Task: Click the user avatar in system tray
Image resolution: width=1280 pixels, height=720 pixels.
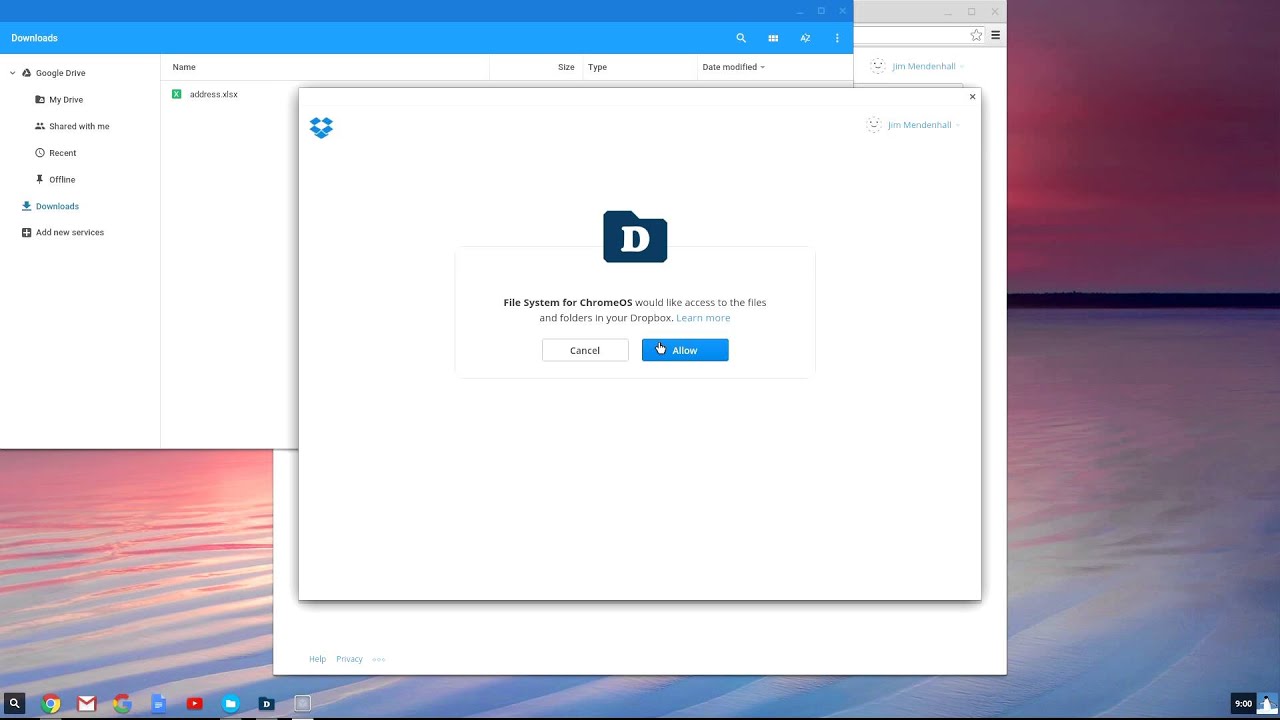Action: coord(1267,704)
